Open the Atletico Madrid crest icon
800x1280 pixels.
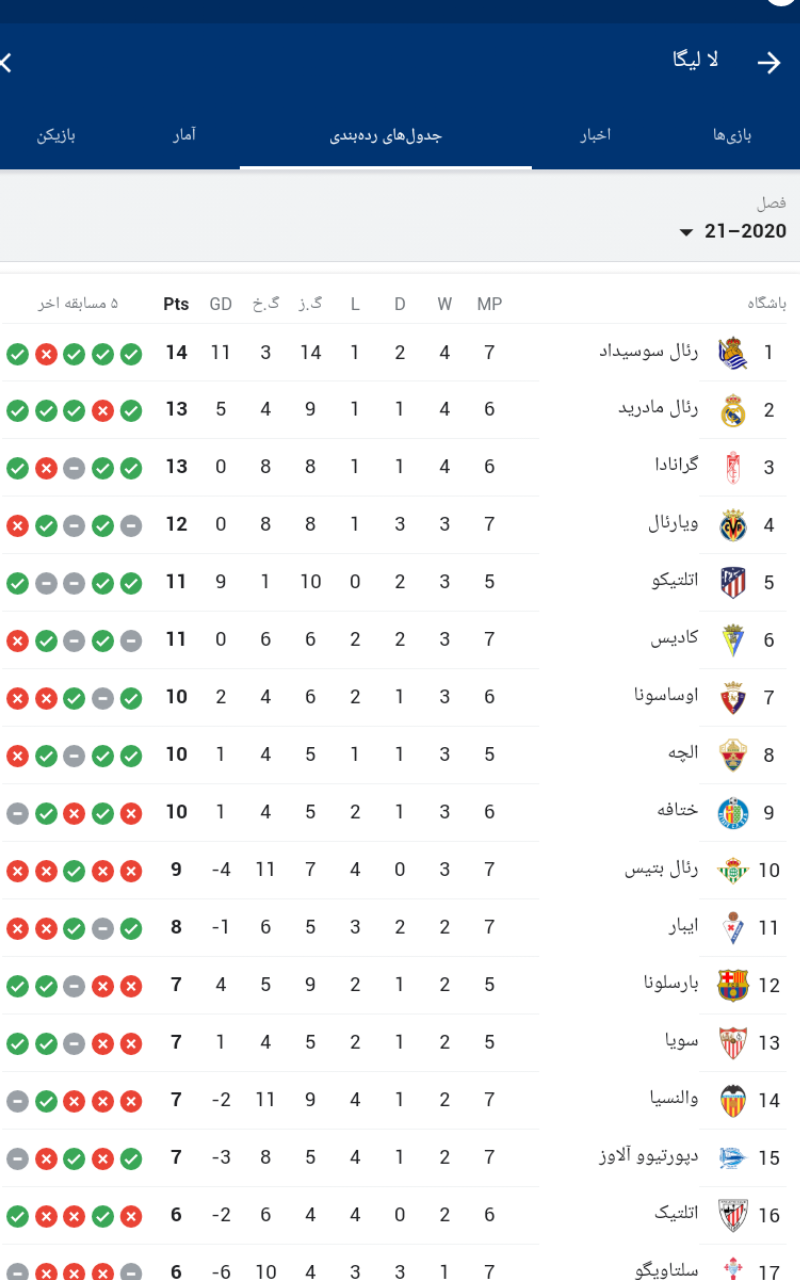(733, 582)
